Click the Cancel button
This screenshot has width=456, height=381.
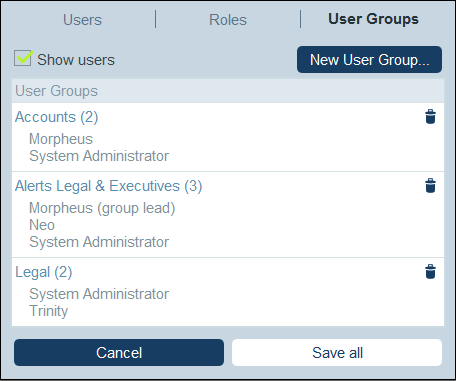tap(119, 352)
